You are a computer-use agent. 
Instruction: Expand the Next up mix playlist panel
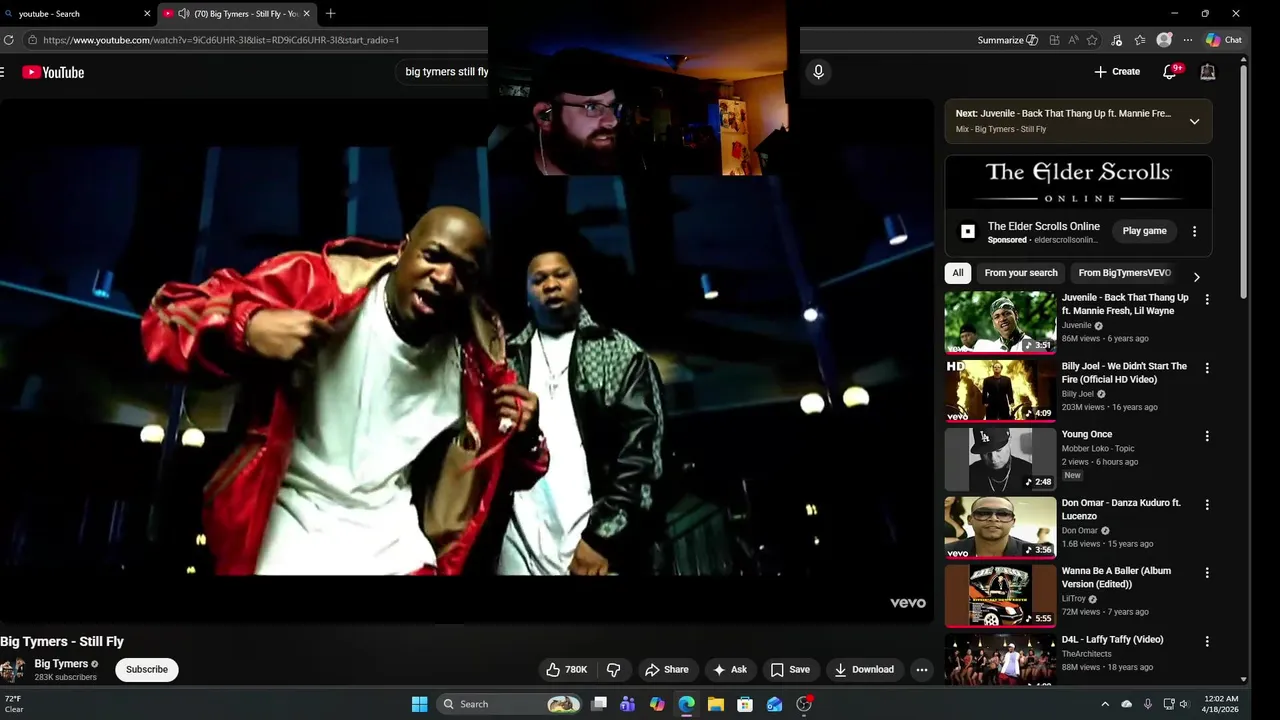click(x=1194, y=121)
